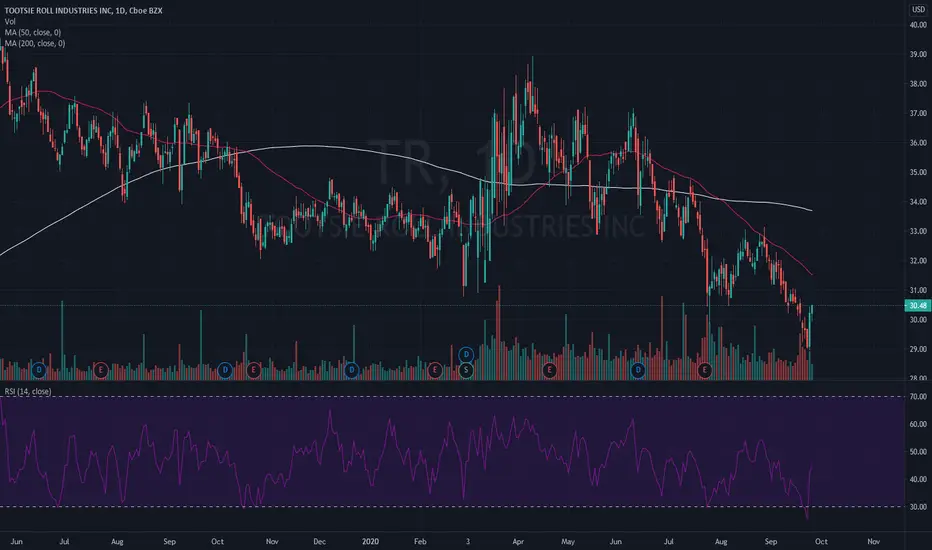Open the USD currency selector
The width and height of the screenshot is (932, 550).
coord(918,10)
